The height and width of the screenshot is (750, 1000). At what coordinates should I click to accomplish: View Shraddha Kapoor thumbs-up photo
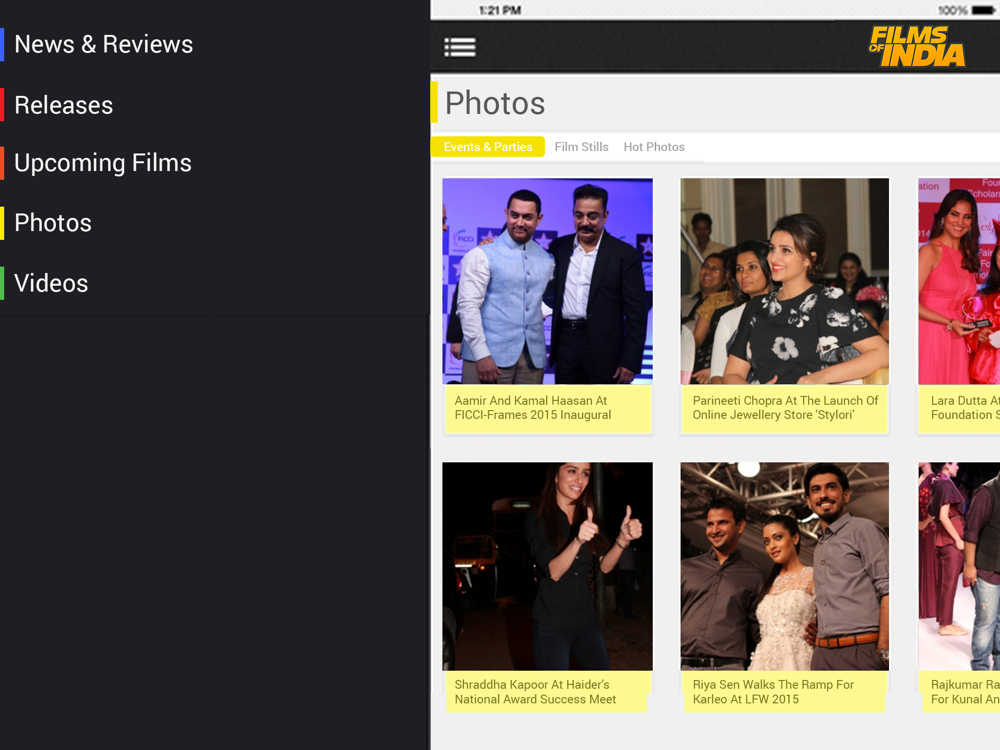[547, 566]
